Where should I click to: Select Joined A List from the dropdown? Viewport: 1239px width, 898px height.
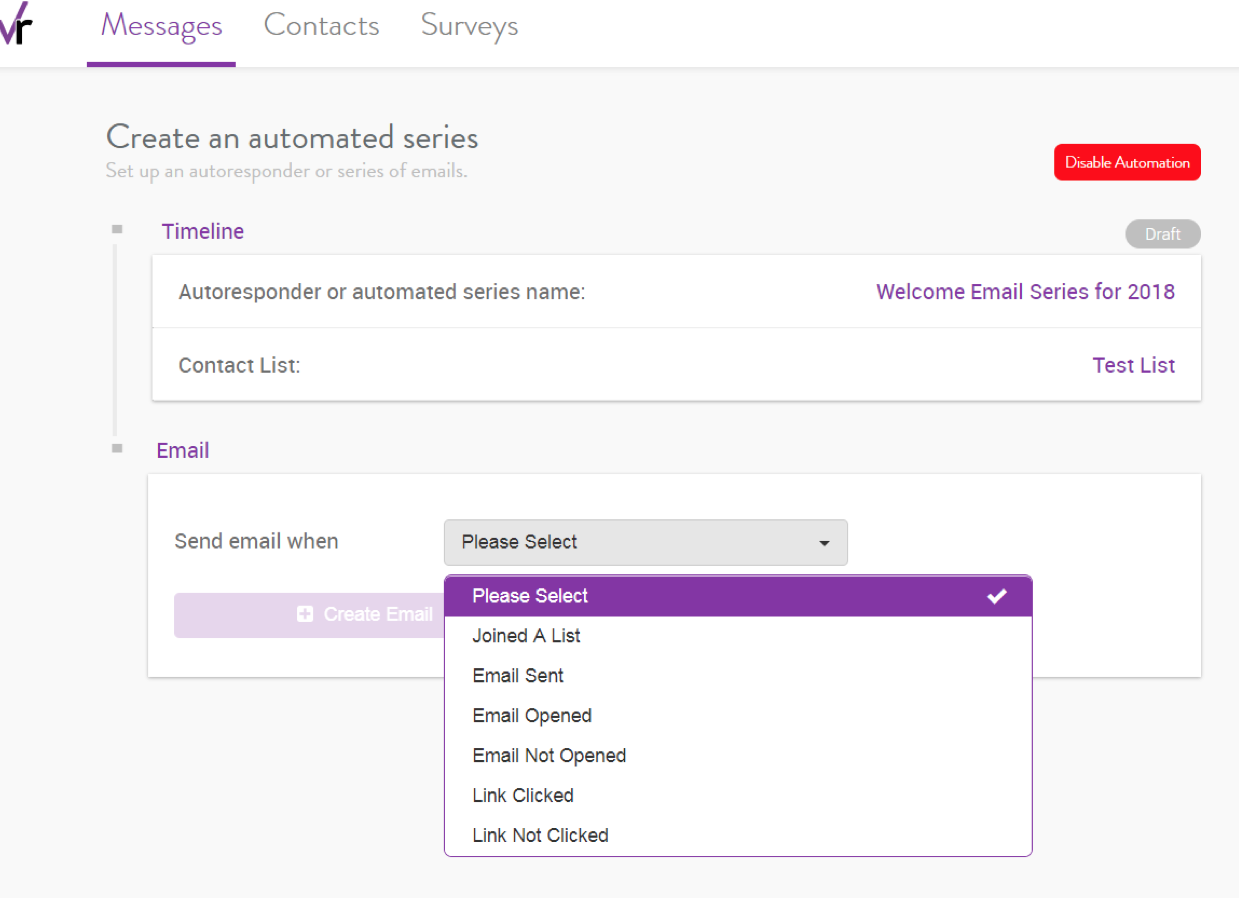526,636
